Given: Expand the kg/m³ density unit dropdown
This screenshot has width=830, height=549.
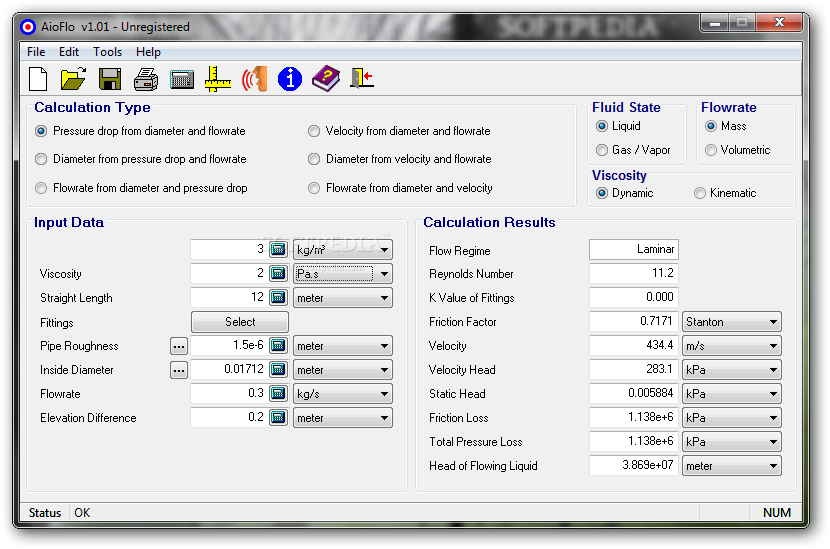Looking at the screenshot, I should 343,249.
